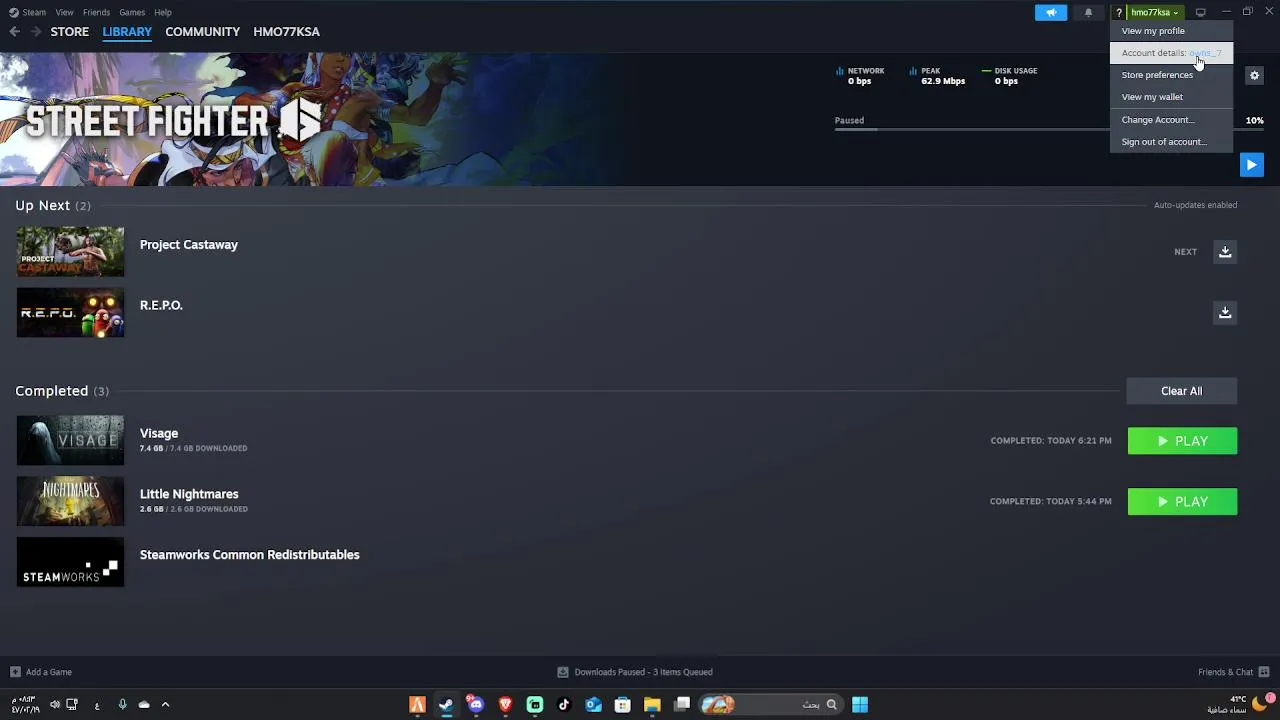Open the R.E.P.O. title
1280x720 pixels.
coord(161,306)
